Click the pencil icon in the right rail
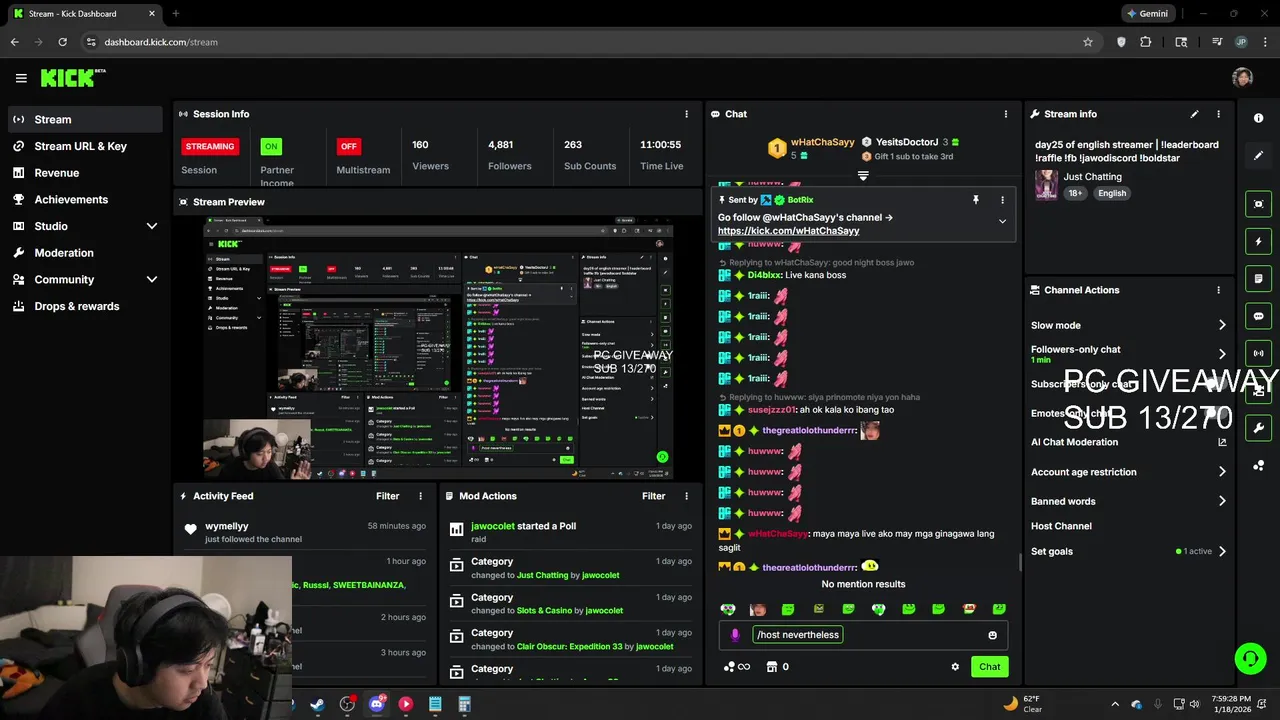Screen dimensions: 1280x720 point(1258,155)
